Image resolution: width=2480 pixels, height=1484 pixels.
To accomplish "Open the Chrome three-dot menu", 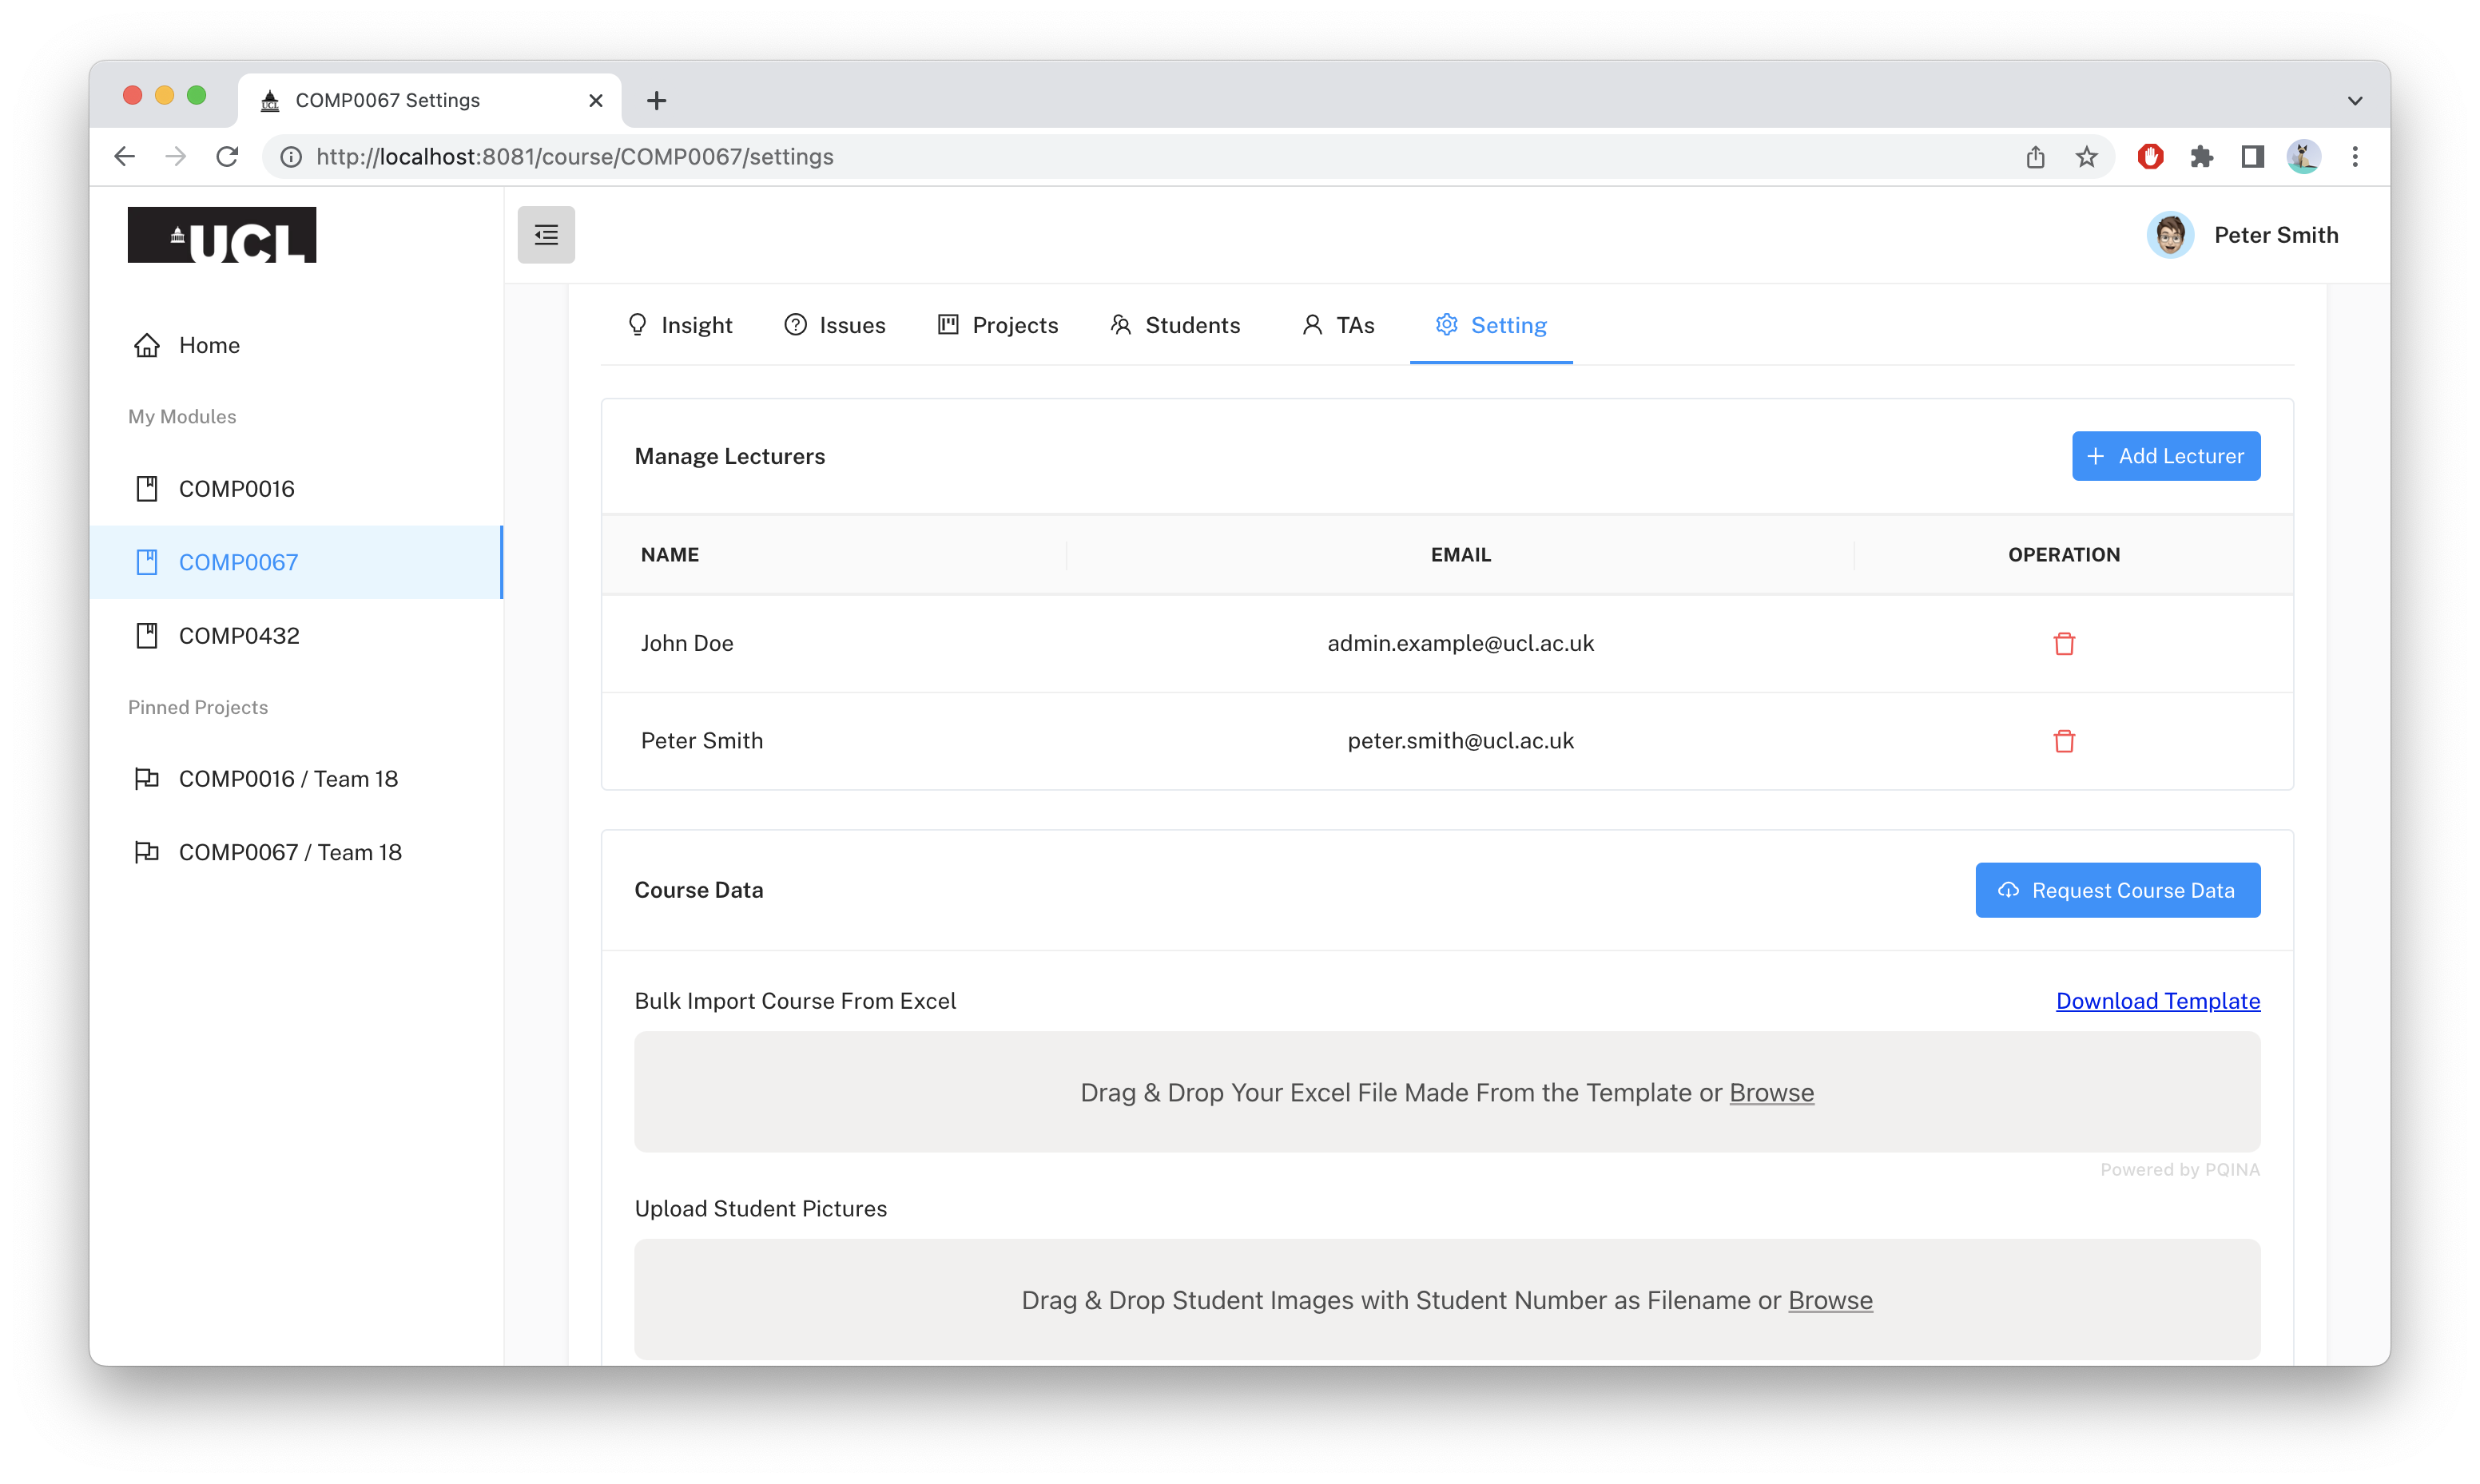I will (x=2355, y=157).
